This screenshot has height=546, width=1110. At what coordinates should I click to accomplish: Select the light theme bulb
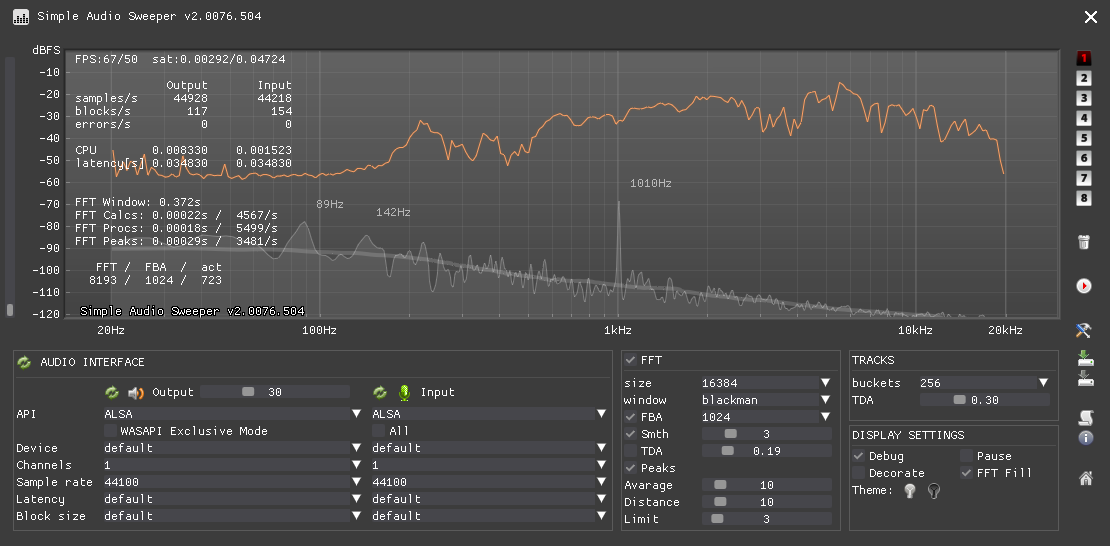coord(910,491)
